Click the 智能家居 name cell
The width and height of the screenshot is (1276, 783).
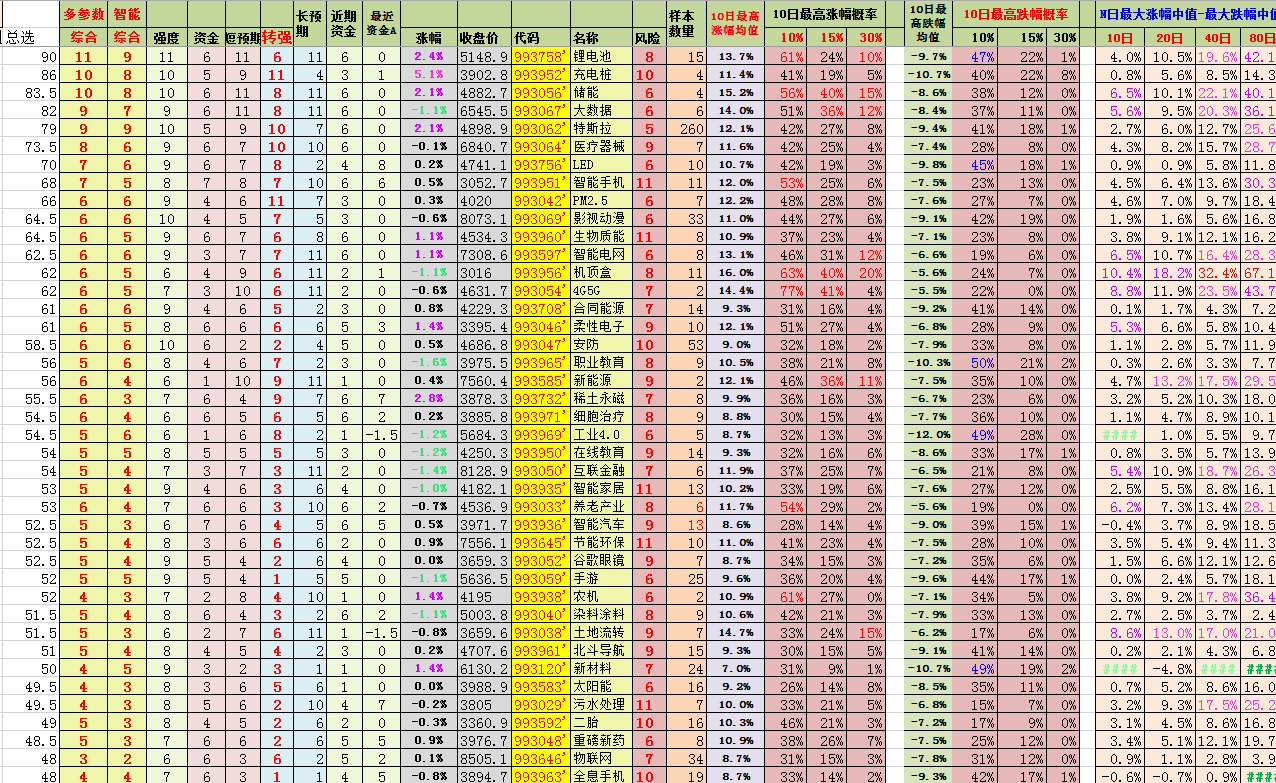tap(602, 489)
